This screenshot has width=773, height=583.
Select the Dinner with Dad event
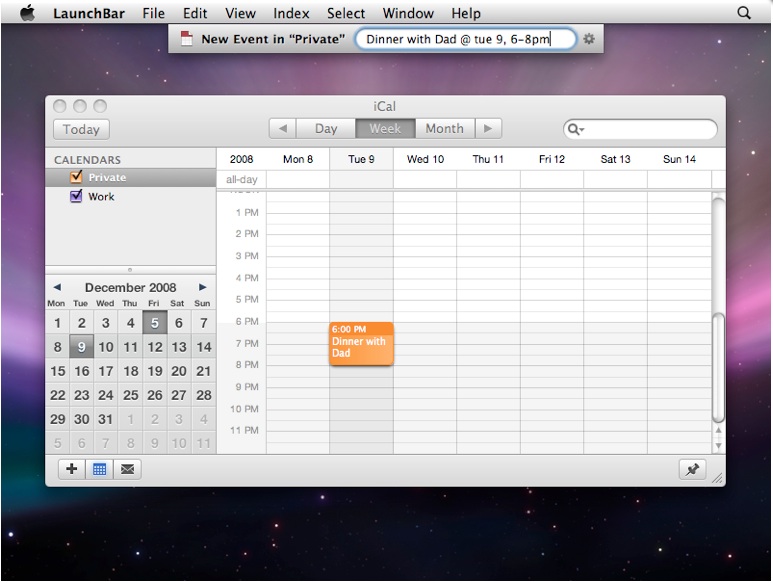(361, 345)
